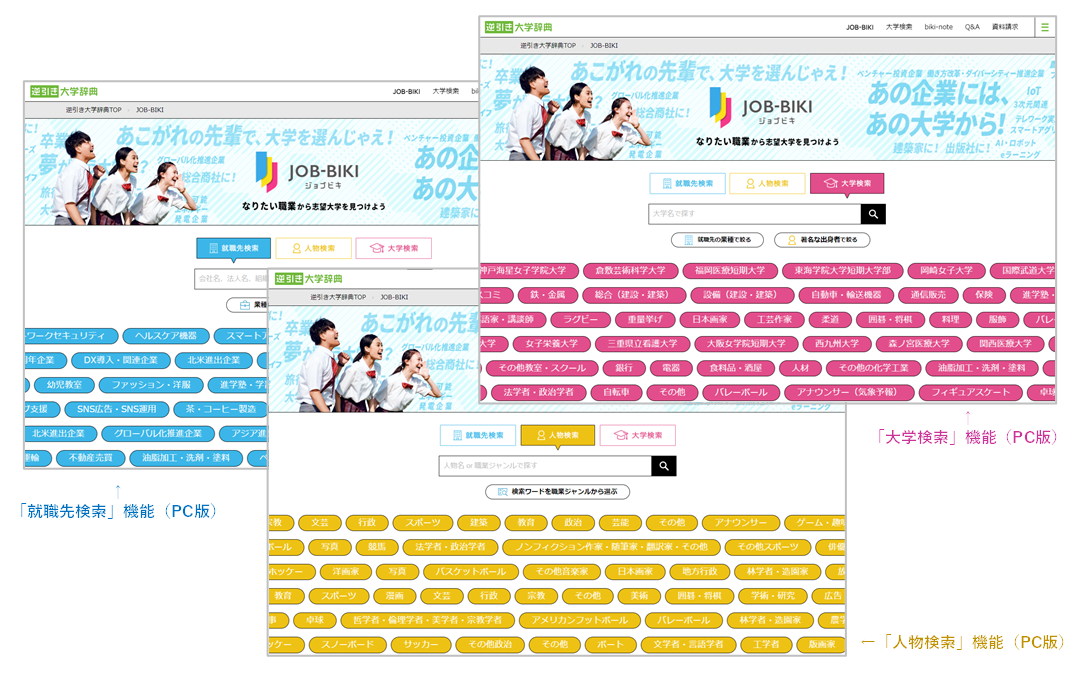Viewport: 1086px width, 678px height.
Task: Select 不動産売買 blue tag
Action: 90,458
